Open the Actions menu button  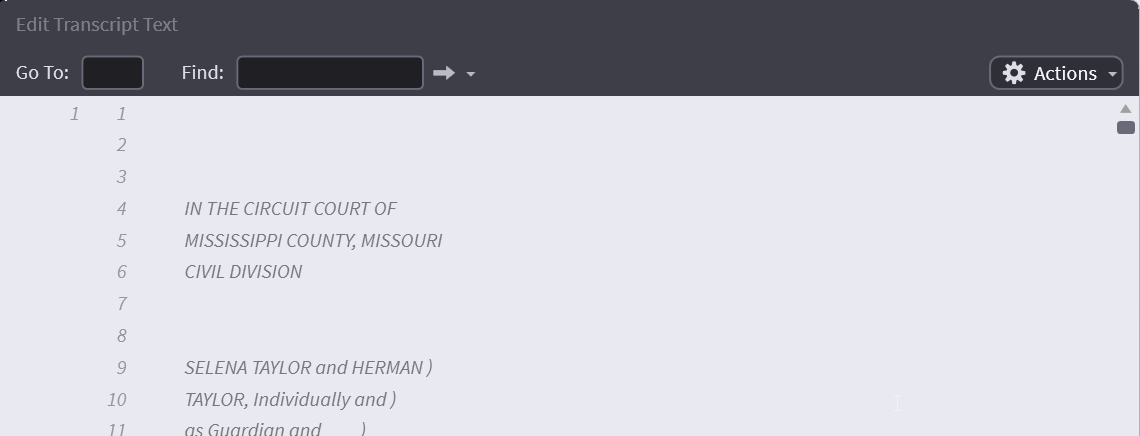point(1056,73)
